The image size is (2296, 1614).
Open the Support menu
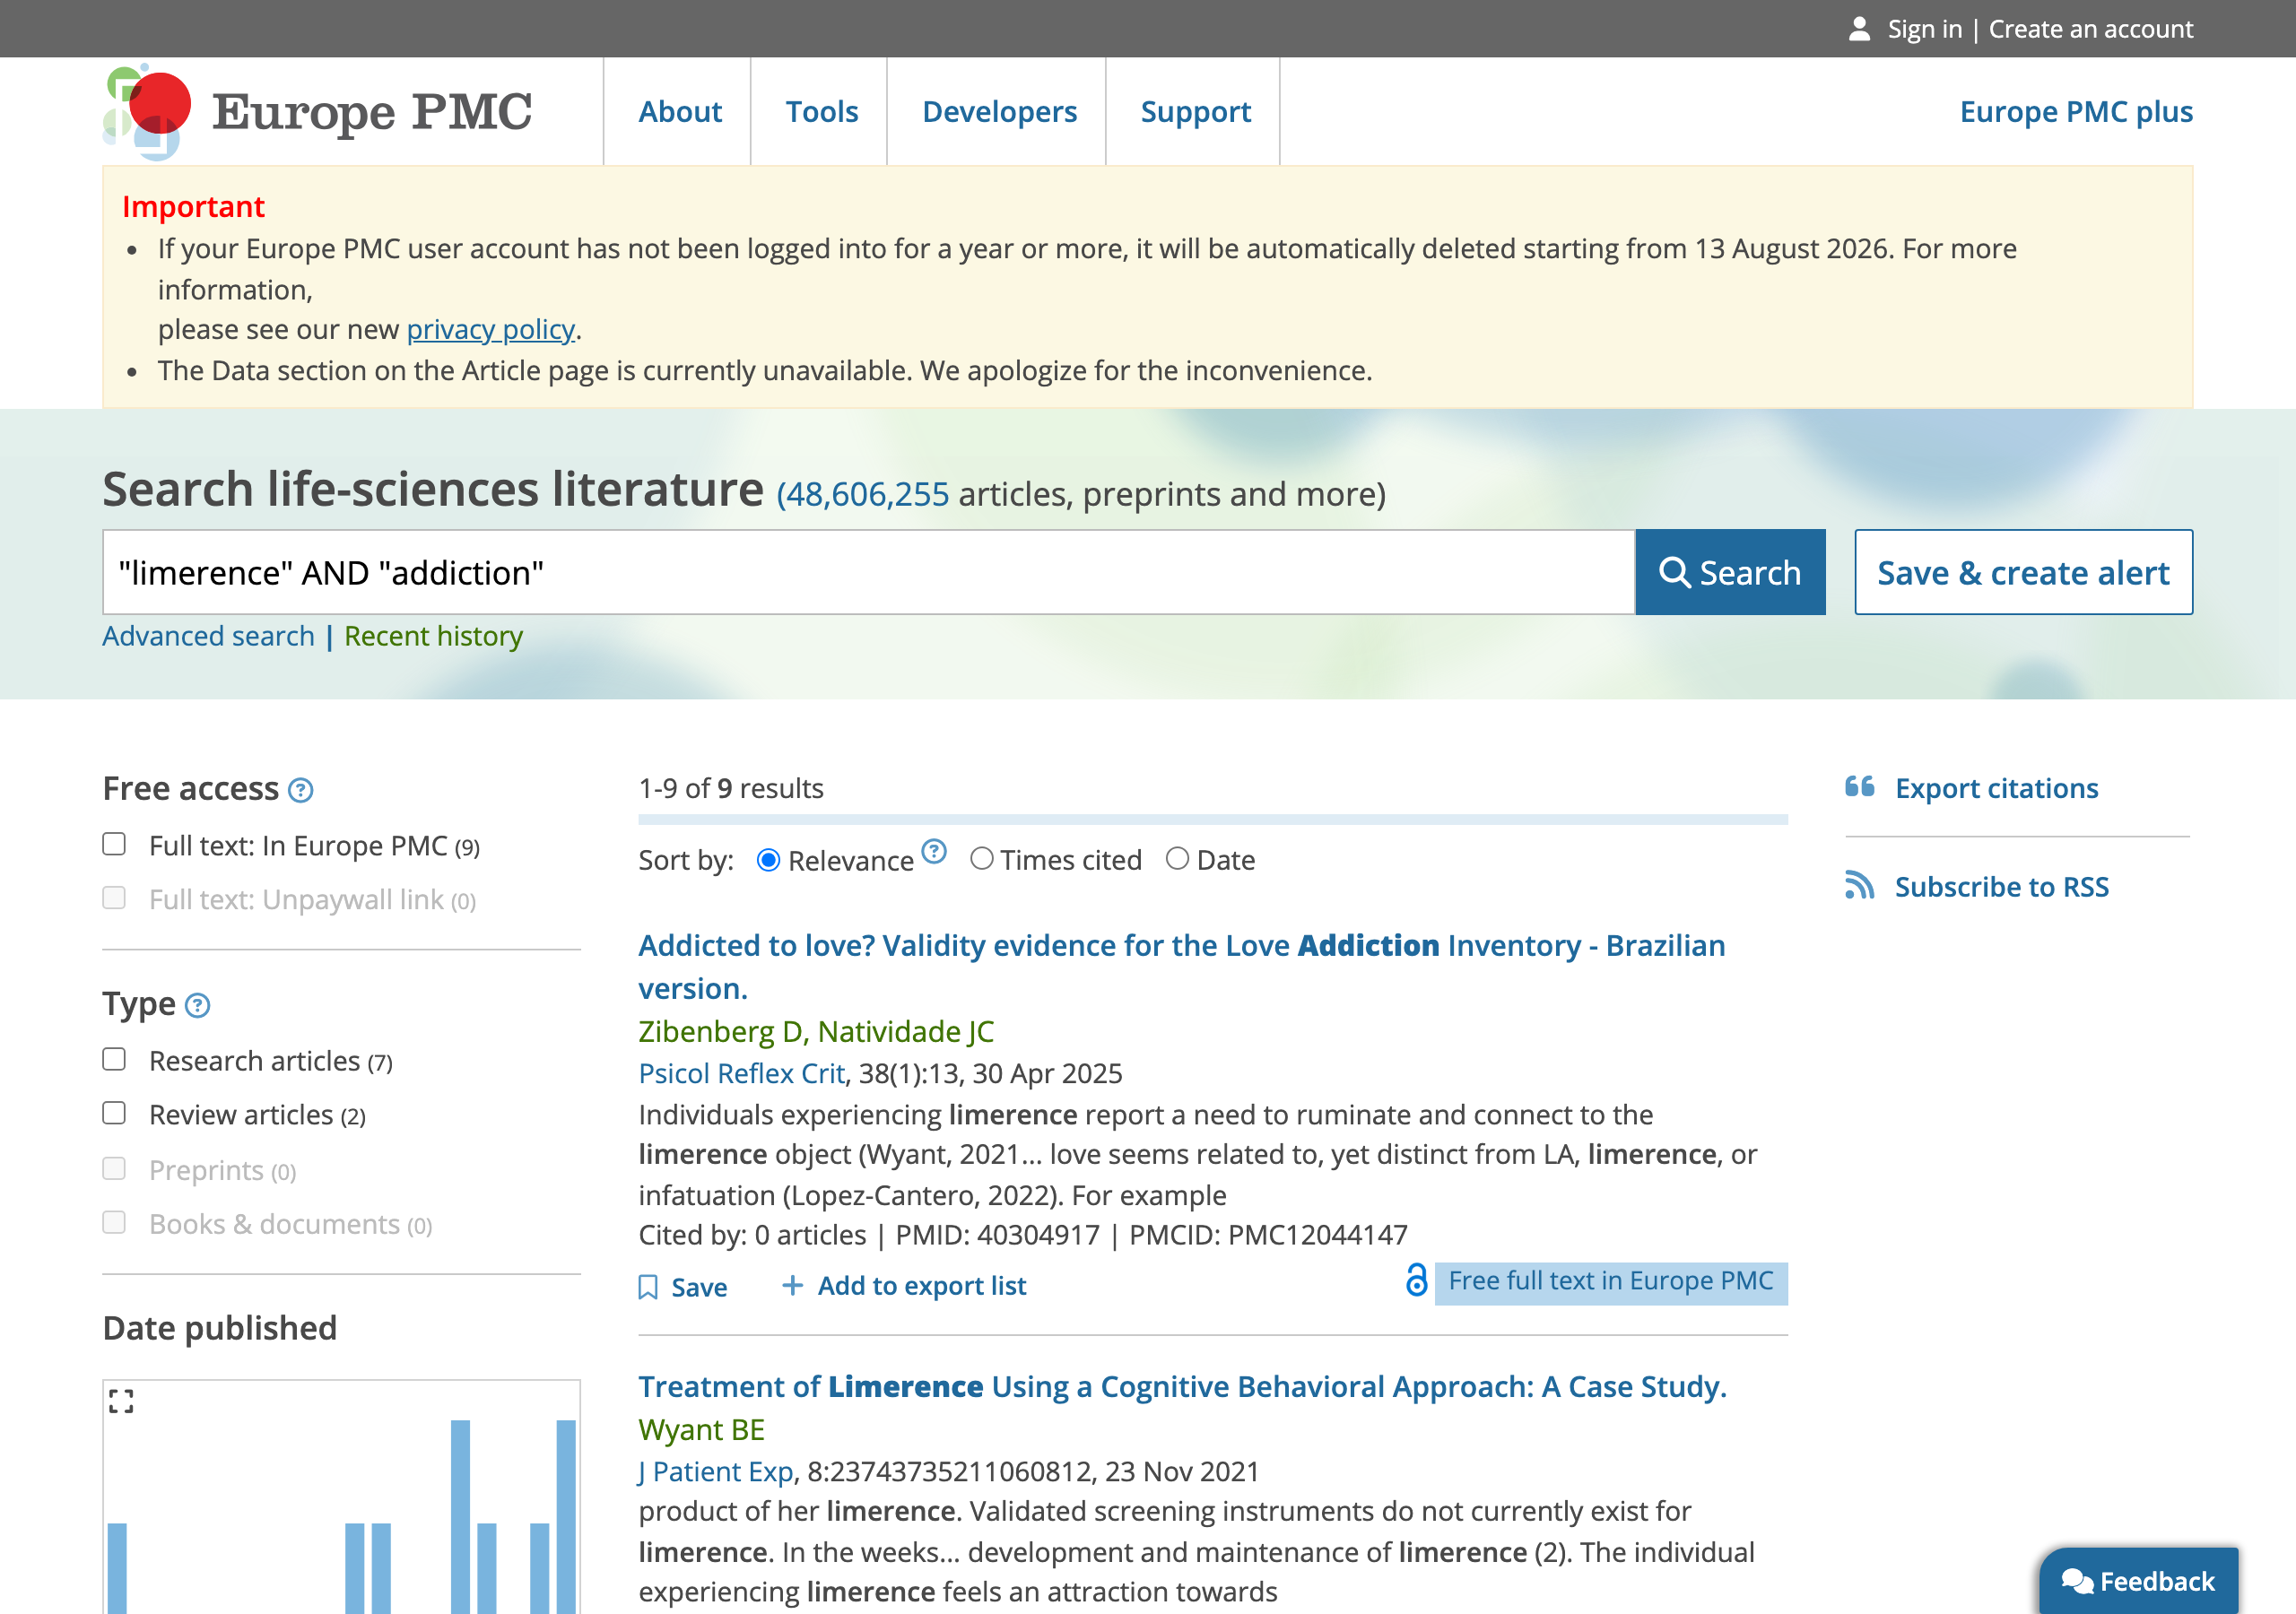[1196, 111]
